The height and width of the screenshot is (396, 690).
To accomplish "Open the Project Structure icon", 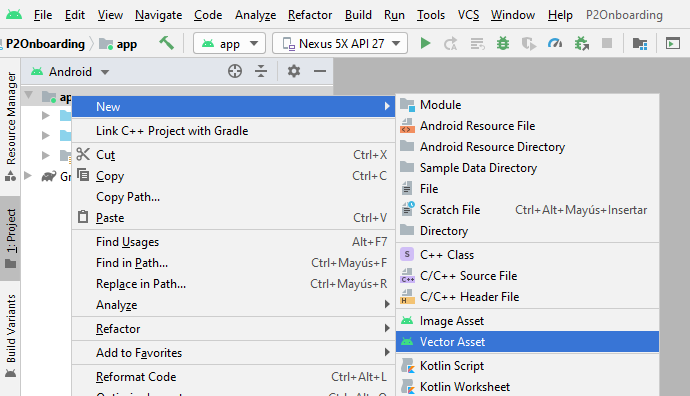I will (x=639, y=44).
